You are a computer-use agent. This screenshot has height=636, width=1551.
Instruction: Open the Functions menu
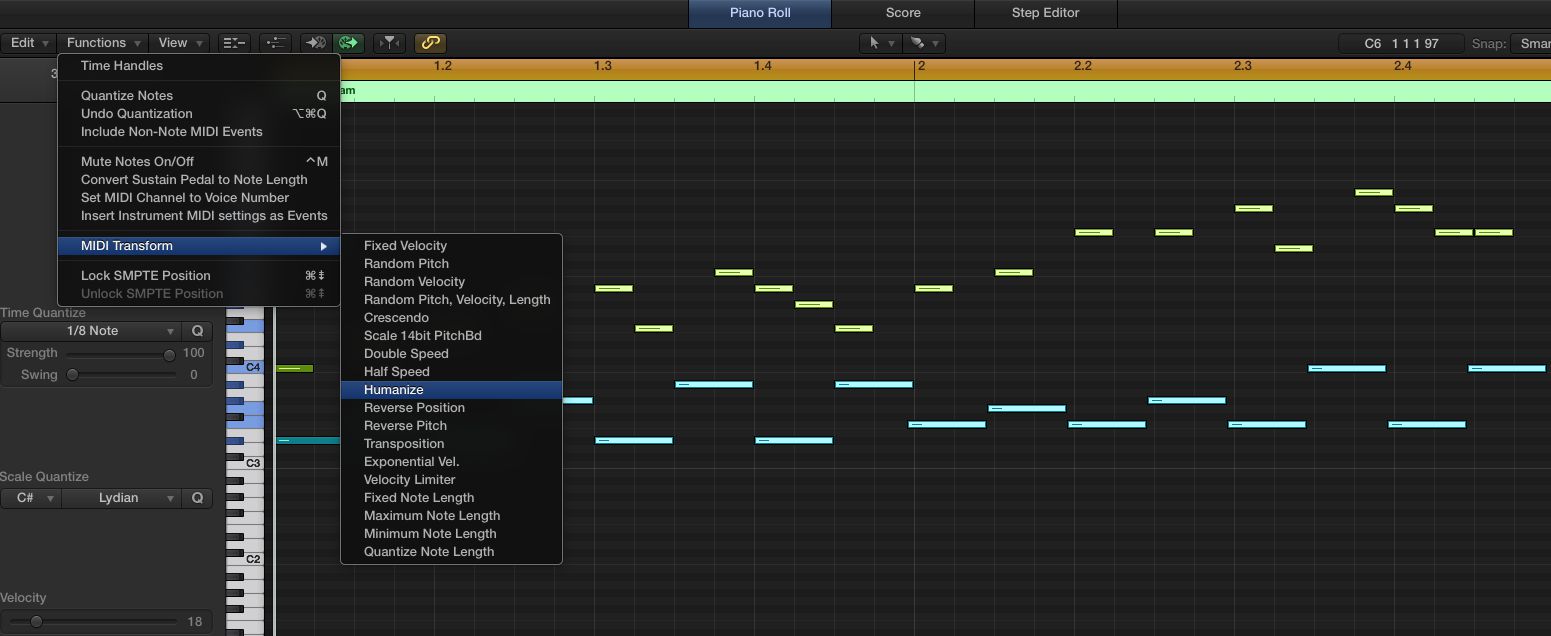click(103, 43)
